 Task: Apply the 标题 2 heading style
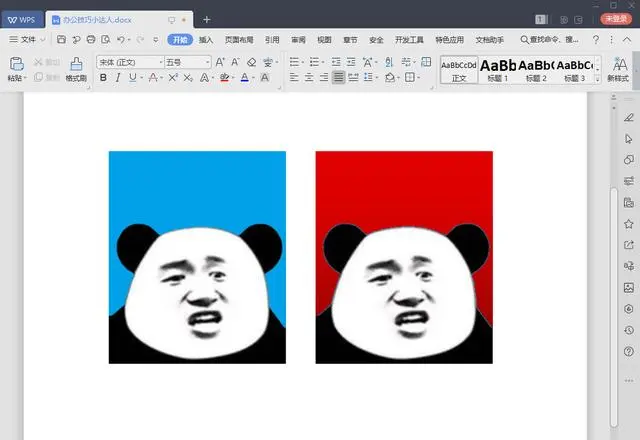click(536, 69)
